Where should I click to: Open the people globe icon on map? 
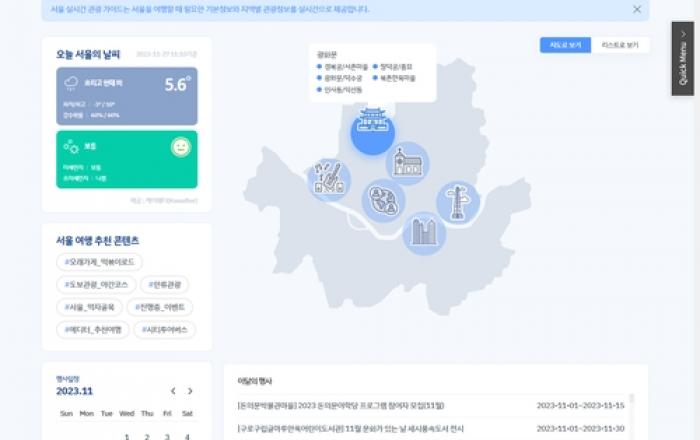[x=383, y=200]
